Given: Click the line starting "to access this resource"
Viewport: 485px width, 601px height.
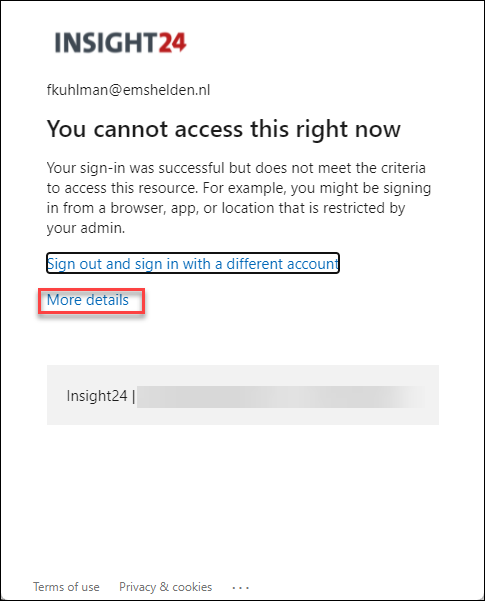Looking at the screenshot, I should [239, 188].
